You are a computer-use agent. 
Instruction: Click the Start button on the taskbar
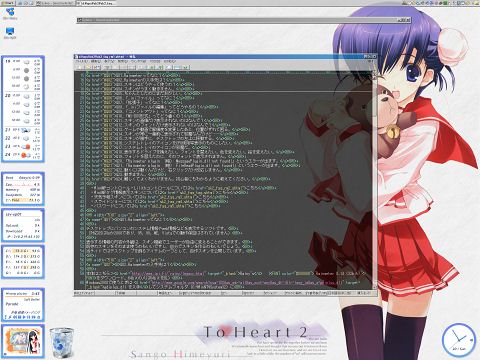(x=7, y=3)
